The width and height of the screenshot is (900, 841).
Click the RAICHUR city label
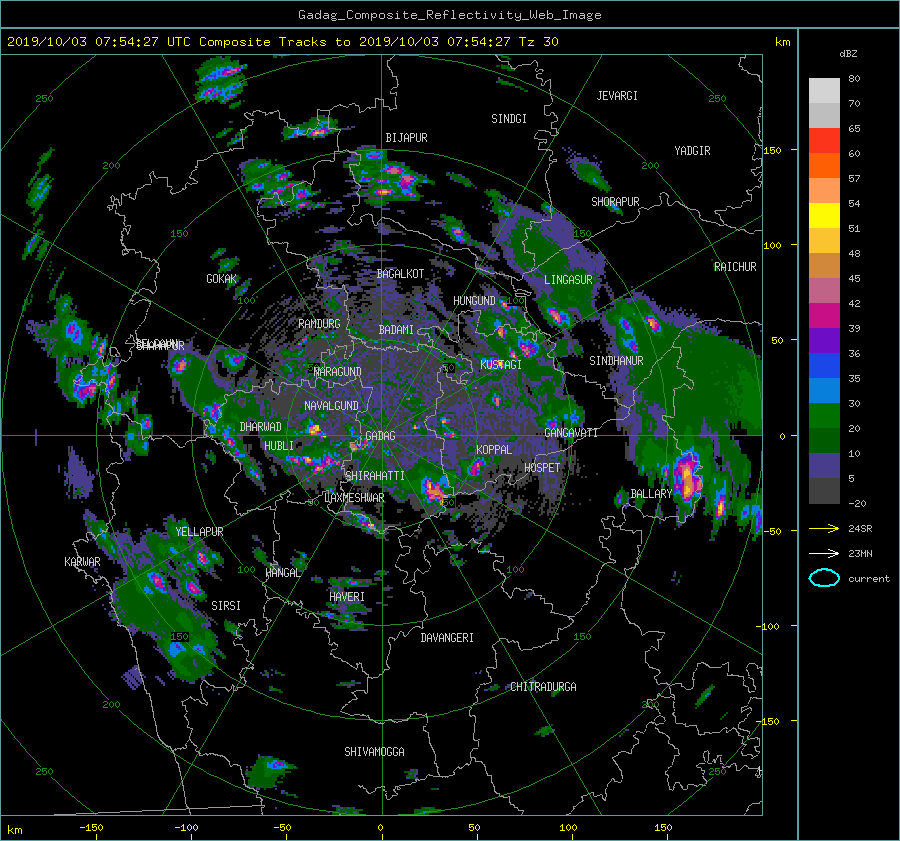click(735, 267)
